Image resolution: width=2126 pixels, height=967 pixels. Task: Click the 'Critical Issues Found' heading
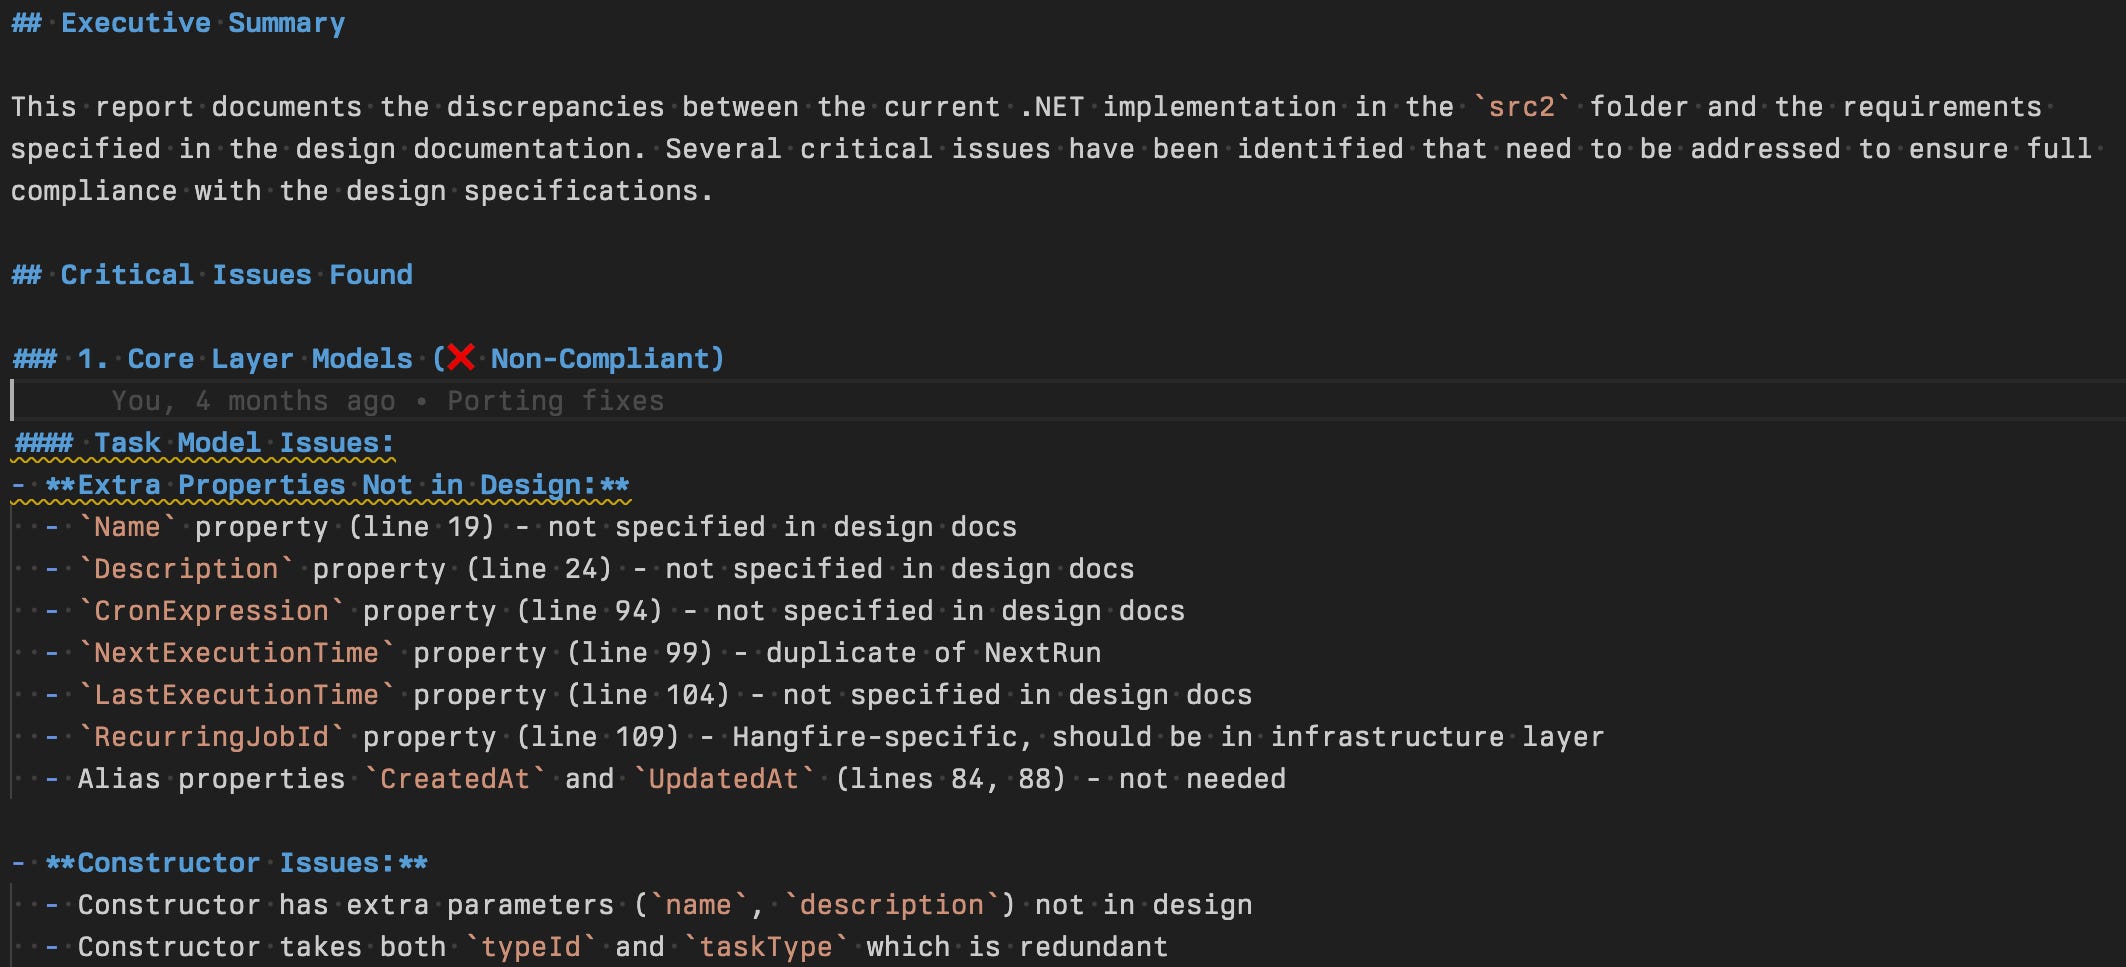click(236, 275)
